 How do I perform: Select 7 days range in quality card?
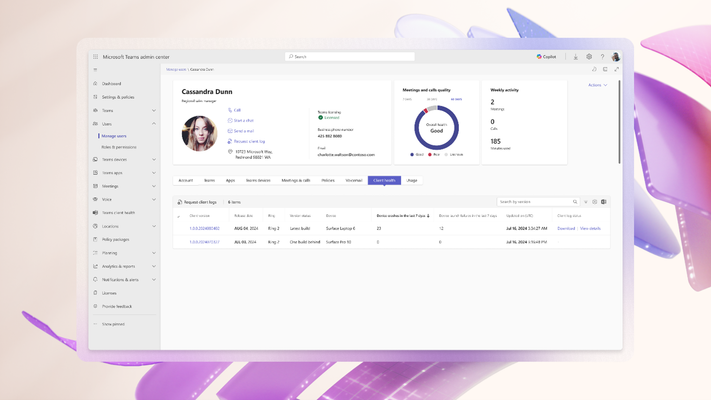[407, 99]
